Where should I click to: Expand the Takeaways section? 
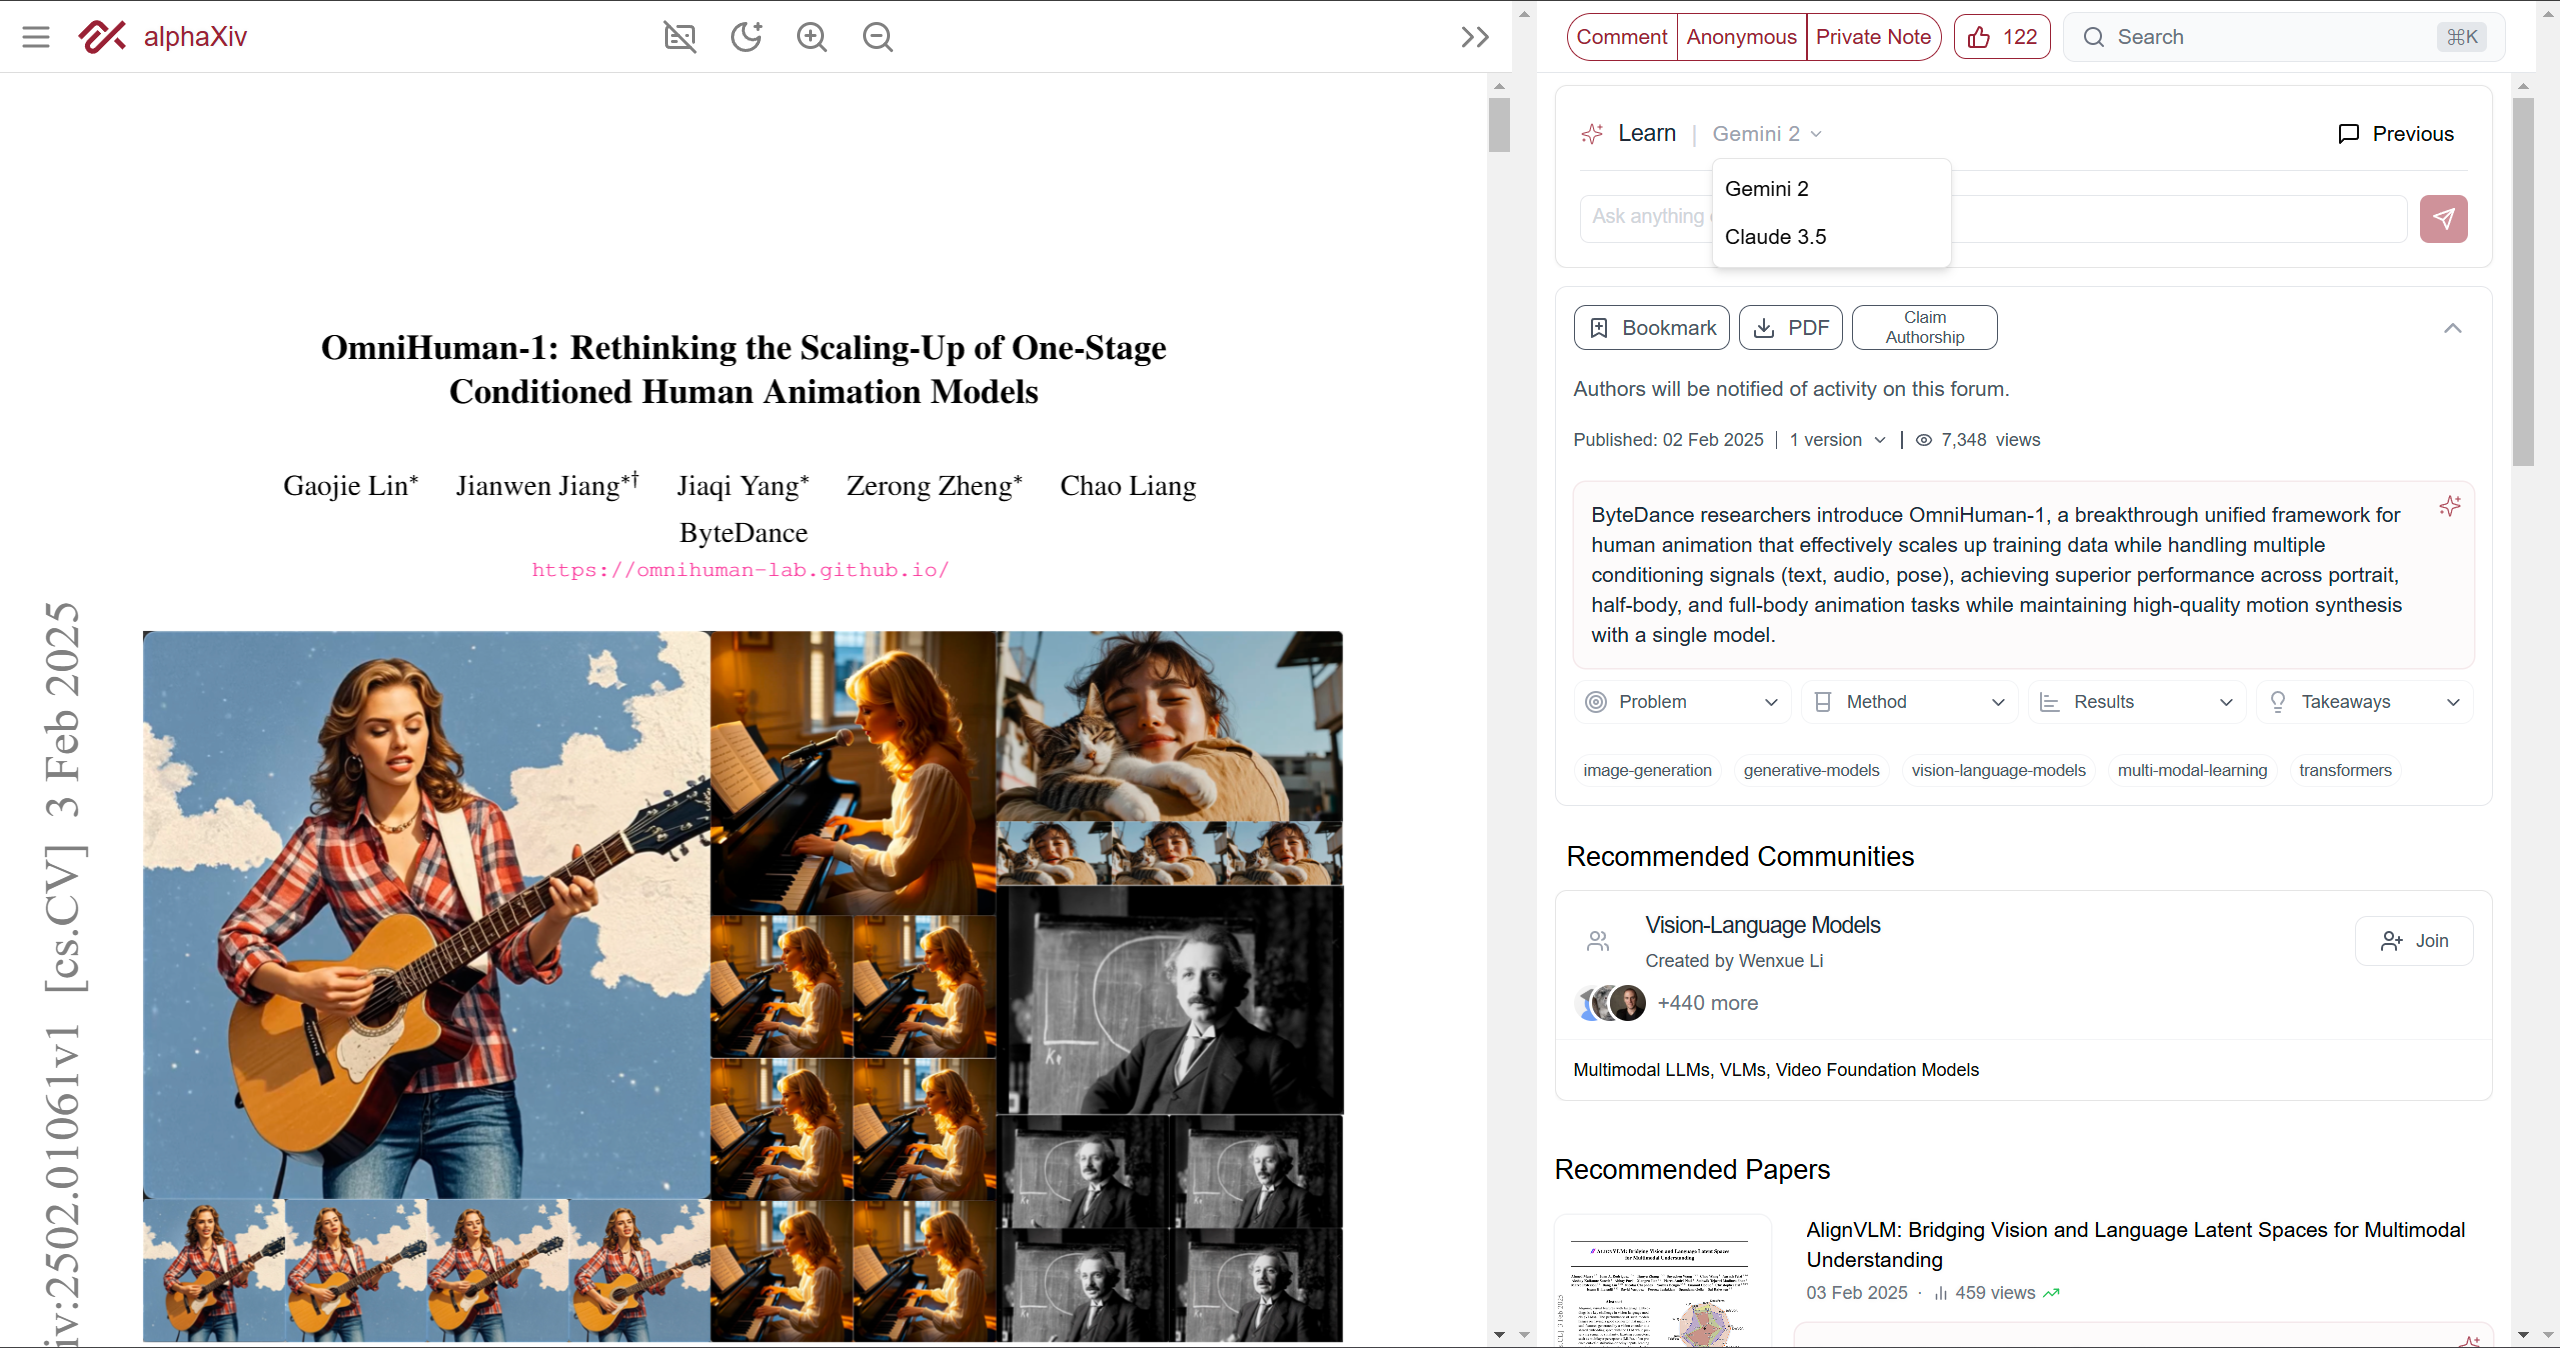pyautogui.click(x=2365, y=702)
